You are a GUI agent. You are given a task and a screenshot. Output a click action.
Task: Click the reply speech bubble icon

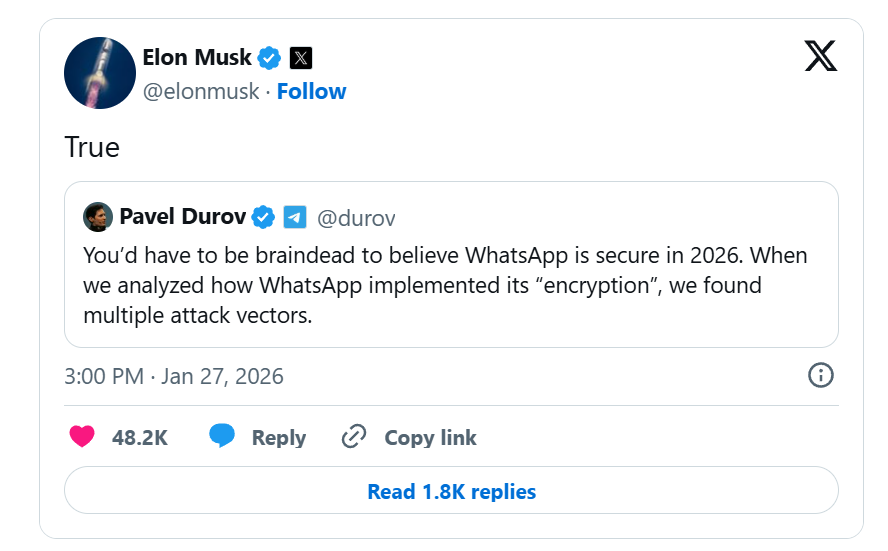click(x=222, y=437)
